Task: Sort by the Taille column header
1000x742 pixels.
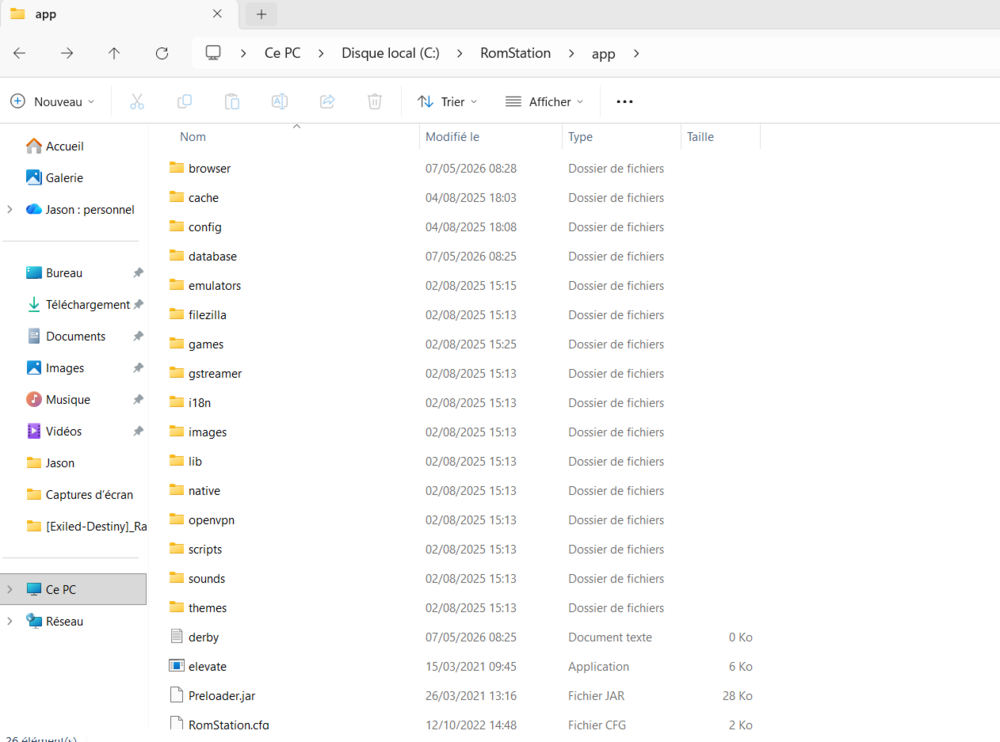Action: 700,137
